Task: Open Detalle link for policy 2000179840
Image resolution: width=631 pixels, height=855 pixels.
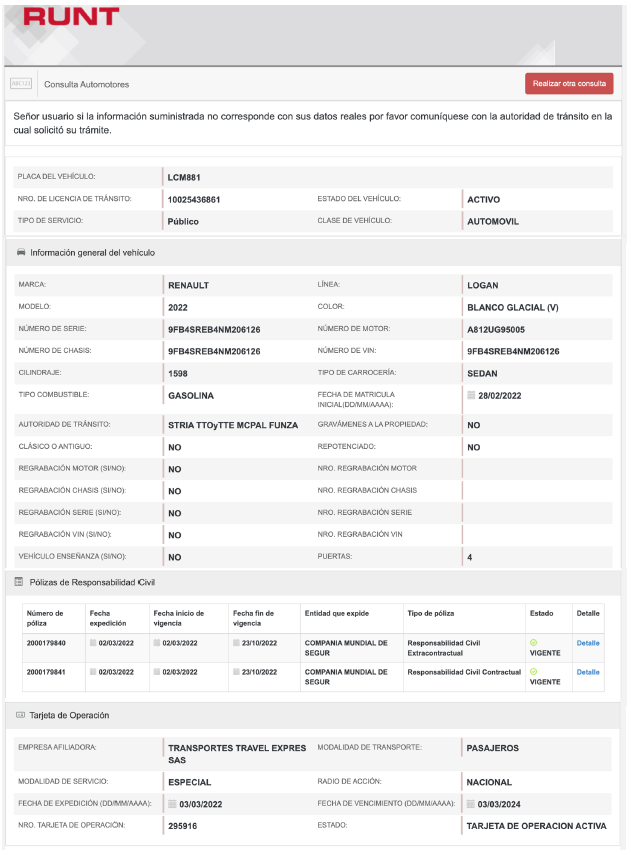Action: tap(588, 642)
